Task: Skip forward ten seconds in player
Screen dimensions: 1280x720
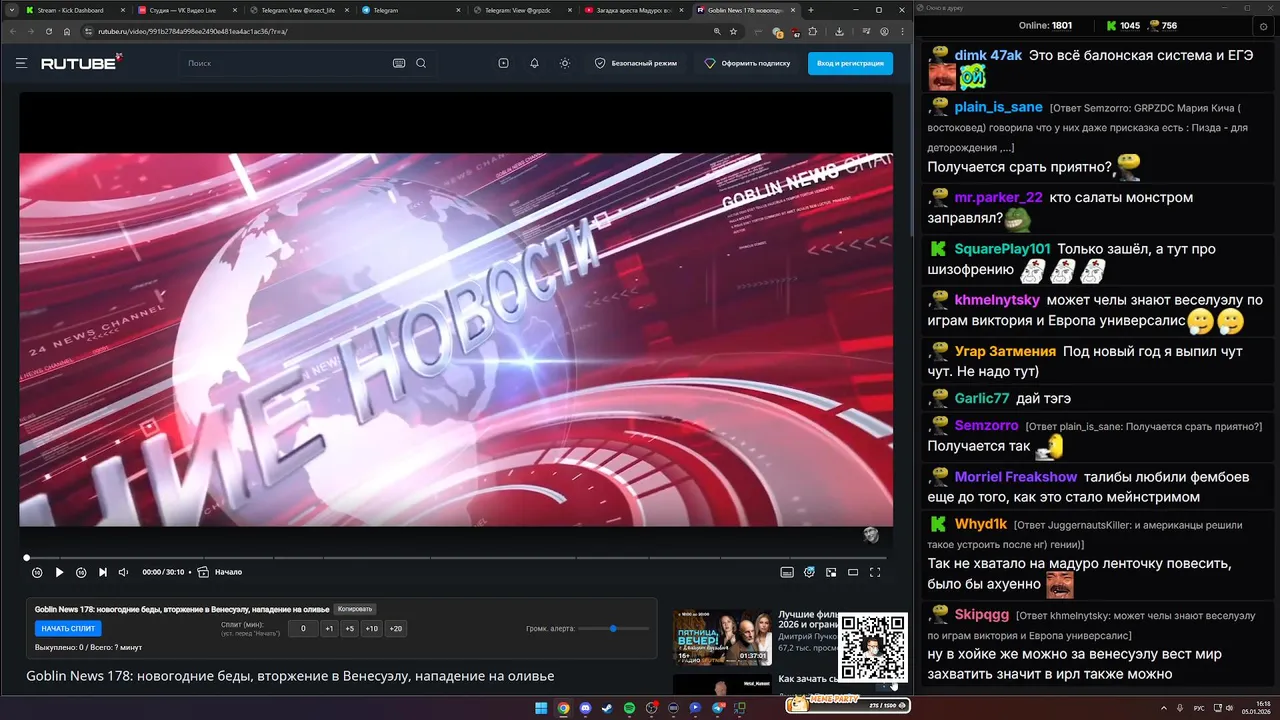Action: (x=81, y=572)
